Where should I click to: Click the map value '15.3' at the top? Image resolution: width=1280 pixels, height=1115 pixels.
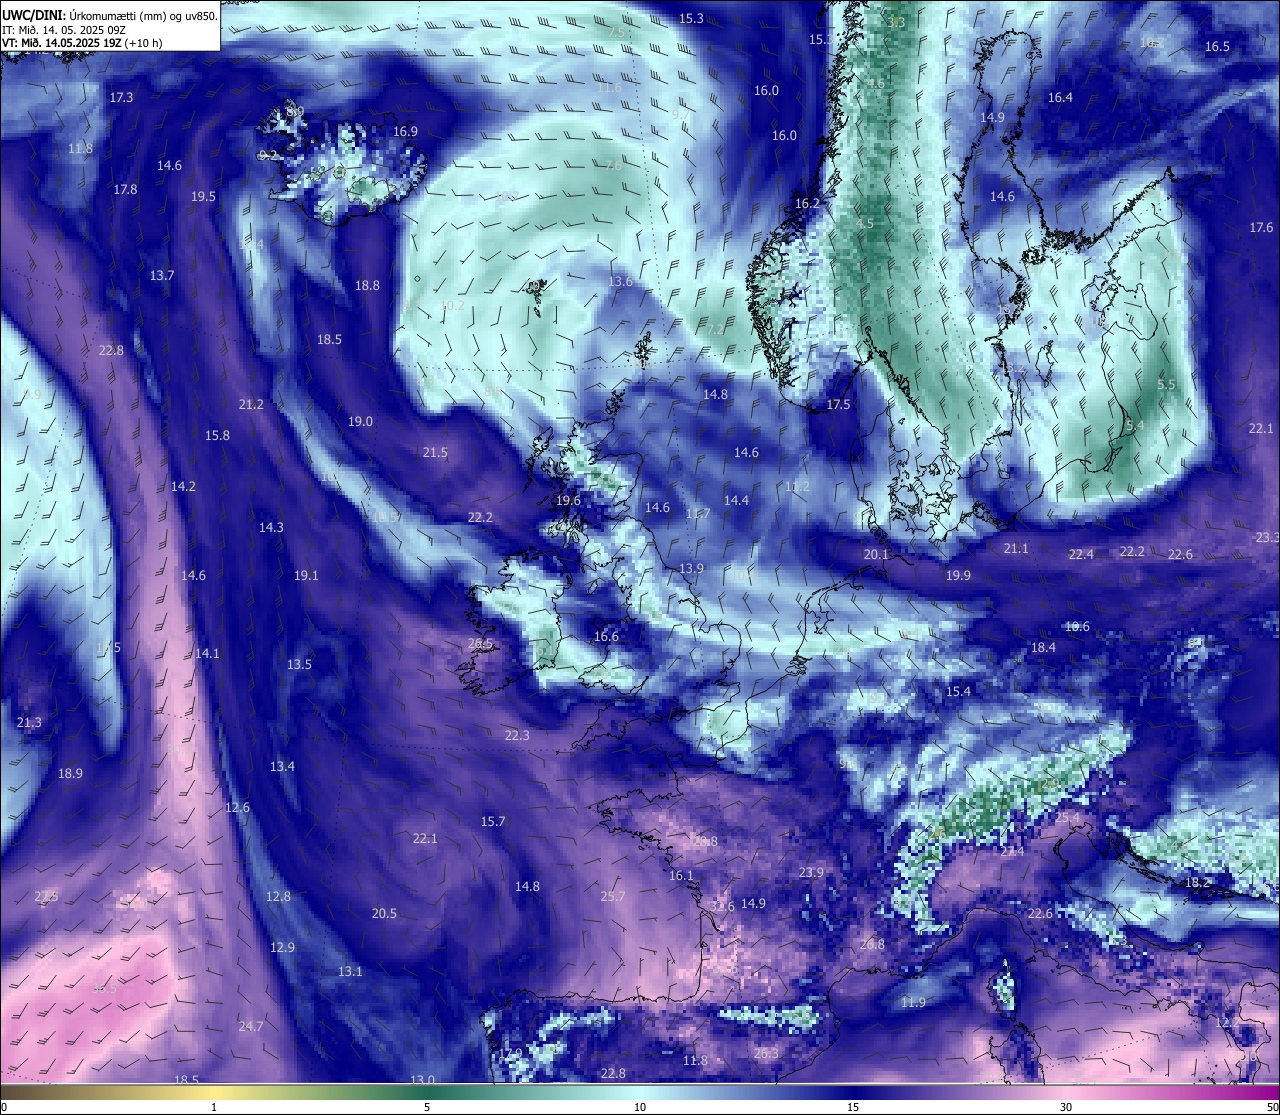691,18
